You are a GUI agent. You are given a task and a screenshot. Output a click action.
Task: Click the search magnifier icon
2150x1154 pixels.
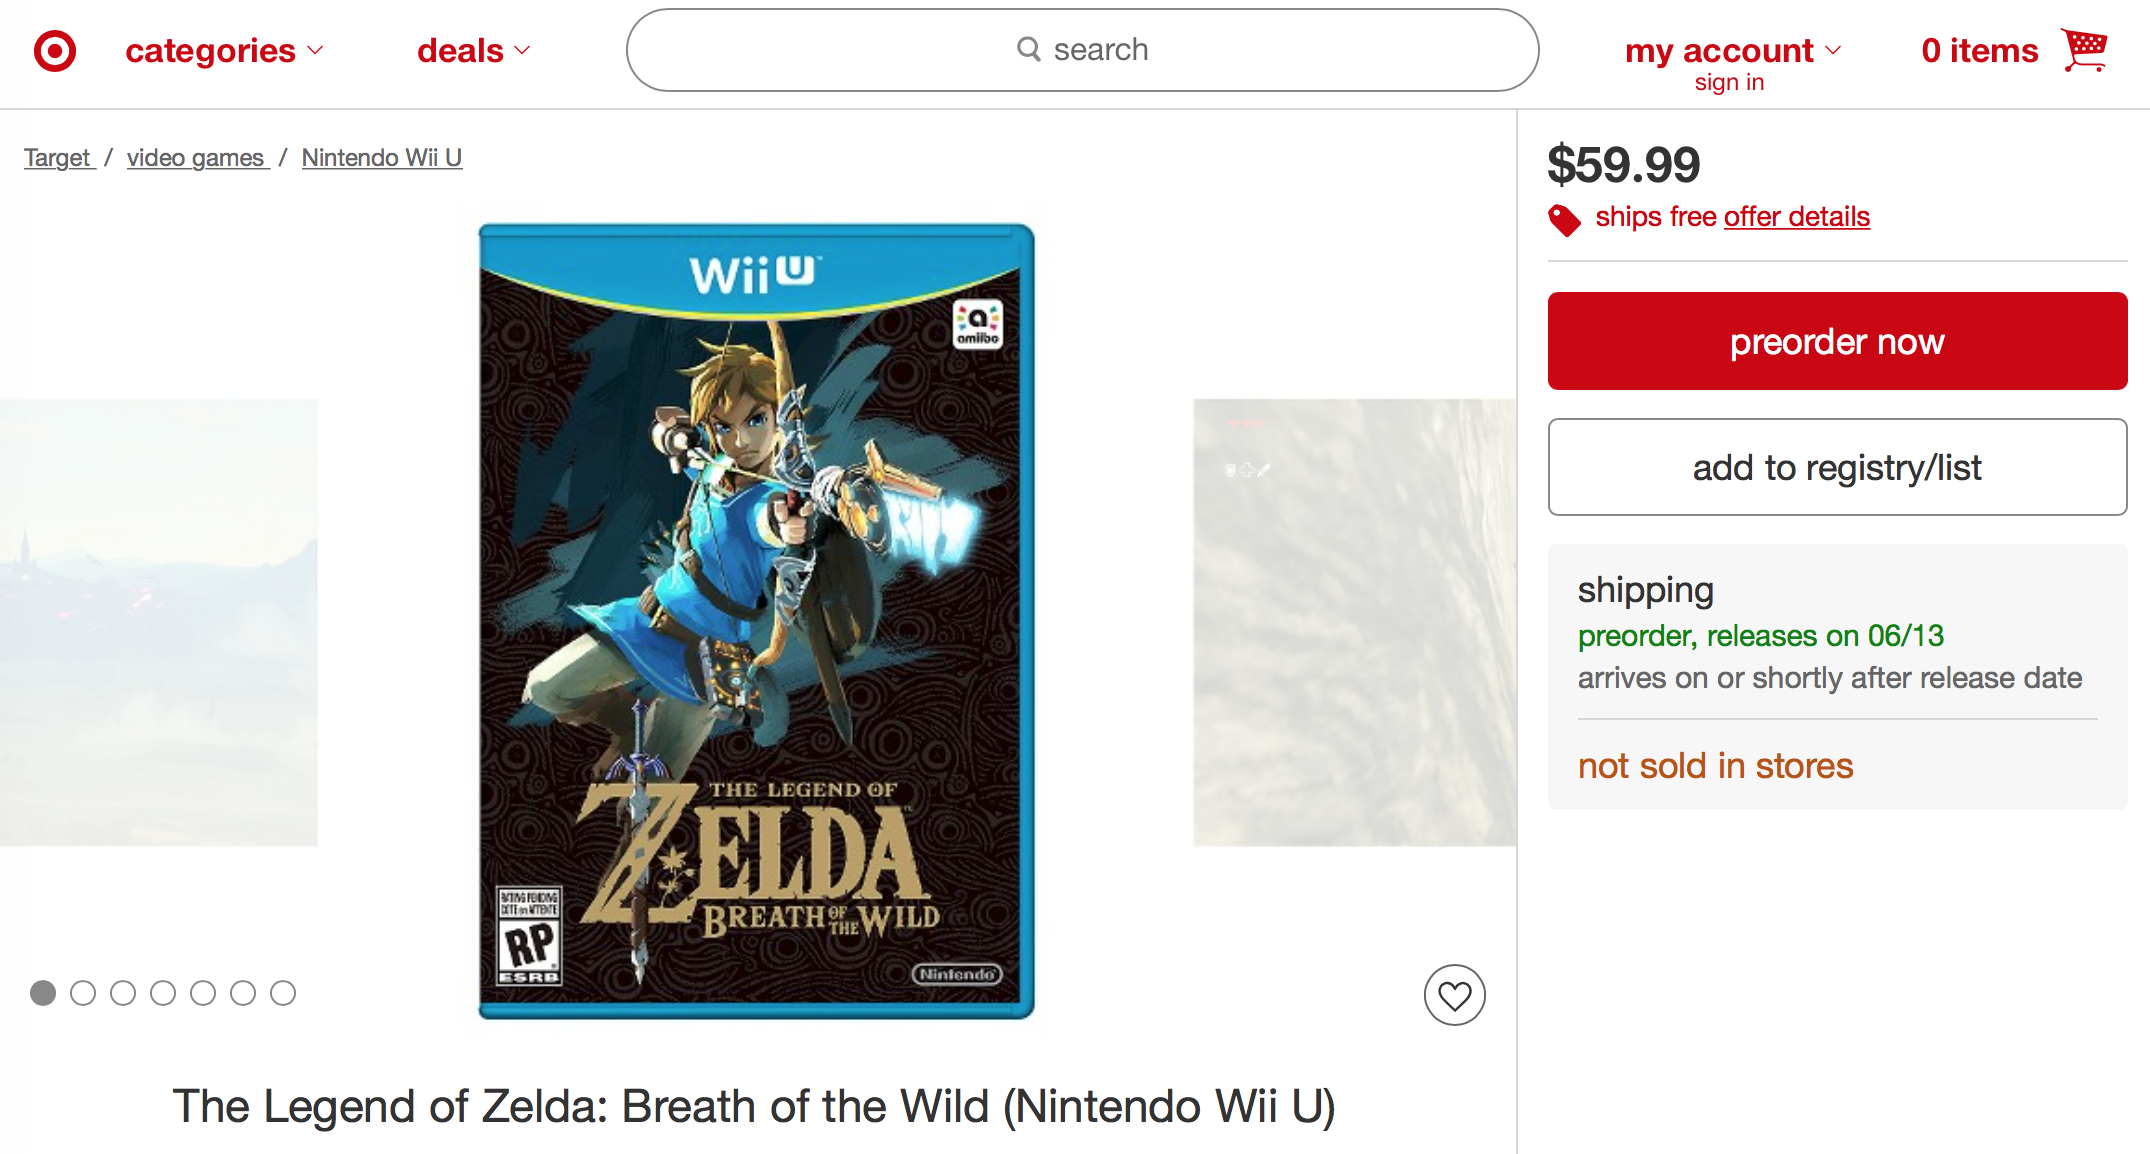[x=1028, y=49]
